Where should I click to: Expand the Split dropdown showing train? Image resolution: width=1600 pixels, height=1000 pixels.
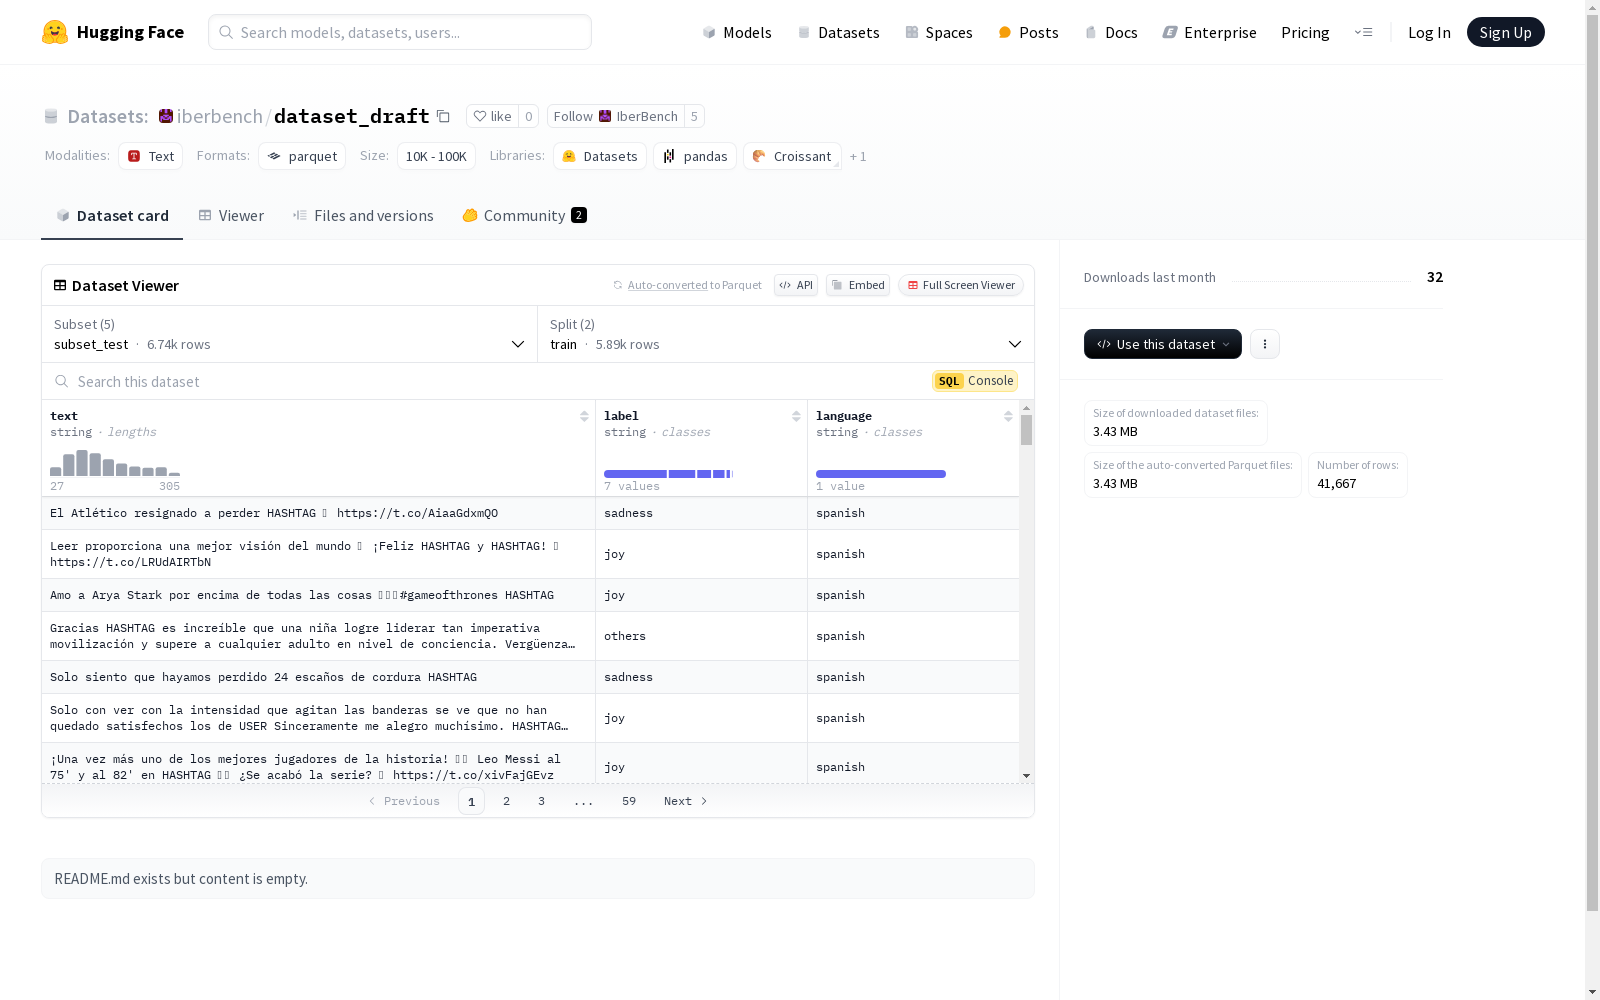coord(786,334)
